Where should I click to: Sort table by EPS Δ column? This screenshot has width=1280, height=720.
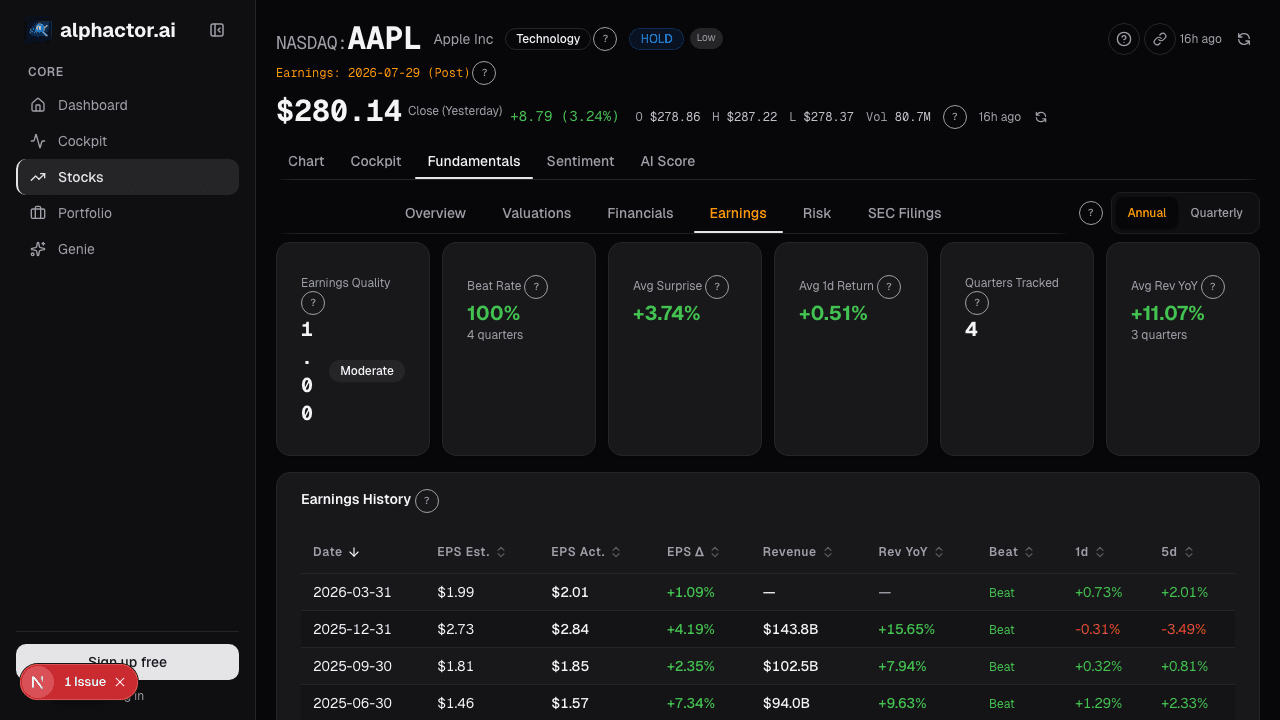(x=693, y=552)
